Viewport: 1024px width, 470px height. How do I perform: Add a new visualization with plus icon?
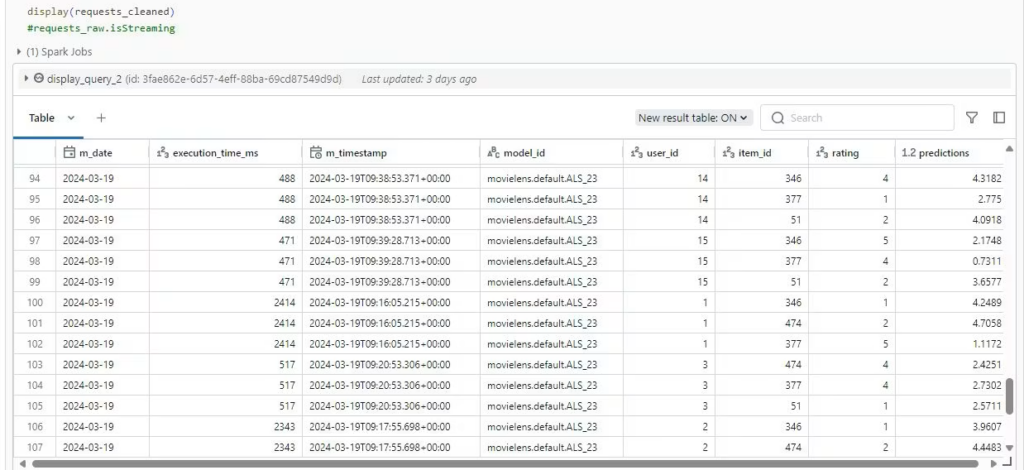pyautogui.click(x=100, y=118)
